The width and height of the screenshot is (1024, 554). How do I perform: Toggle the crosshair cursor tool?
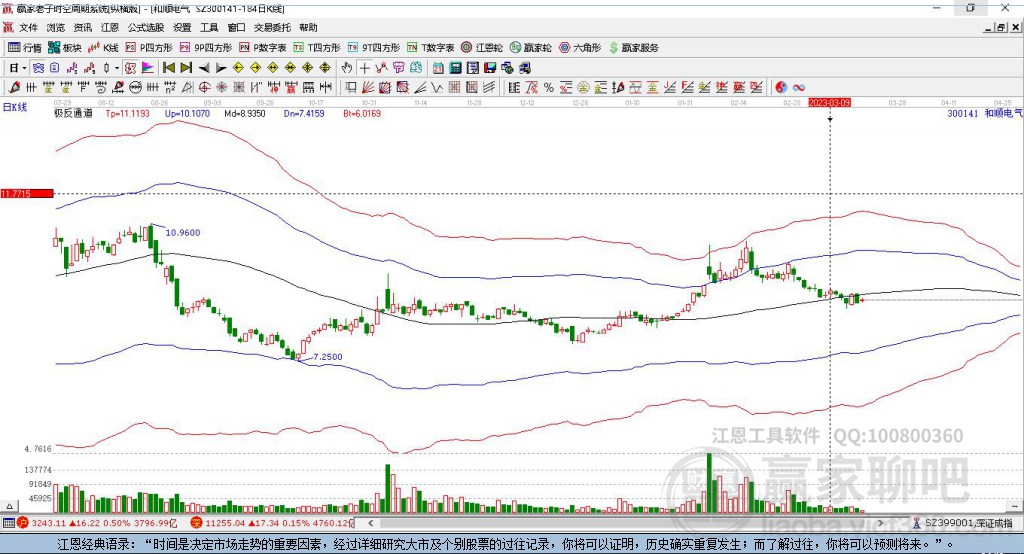[364, 68]
